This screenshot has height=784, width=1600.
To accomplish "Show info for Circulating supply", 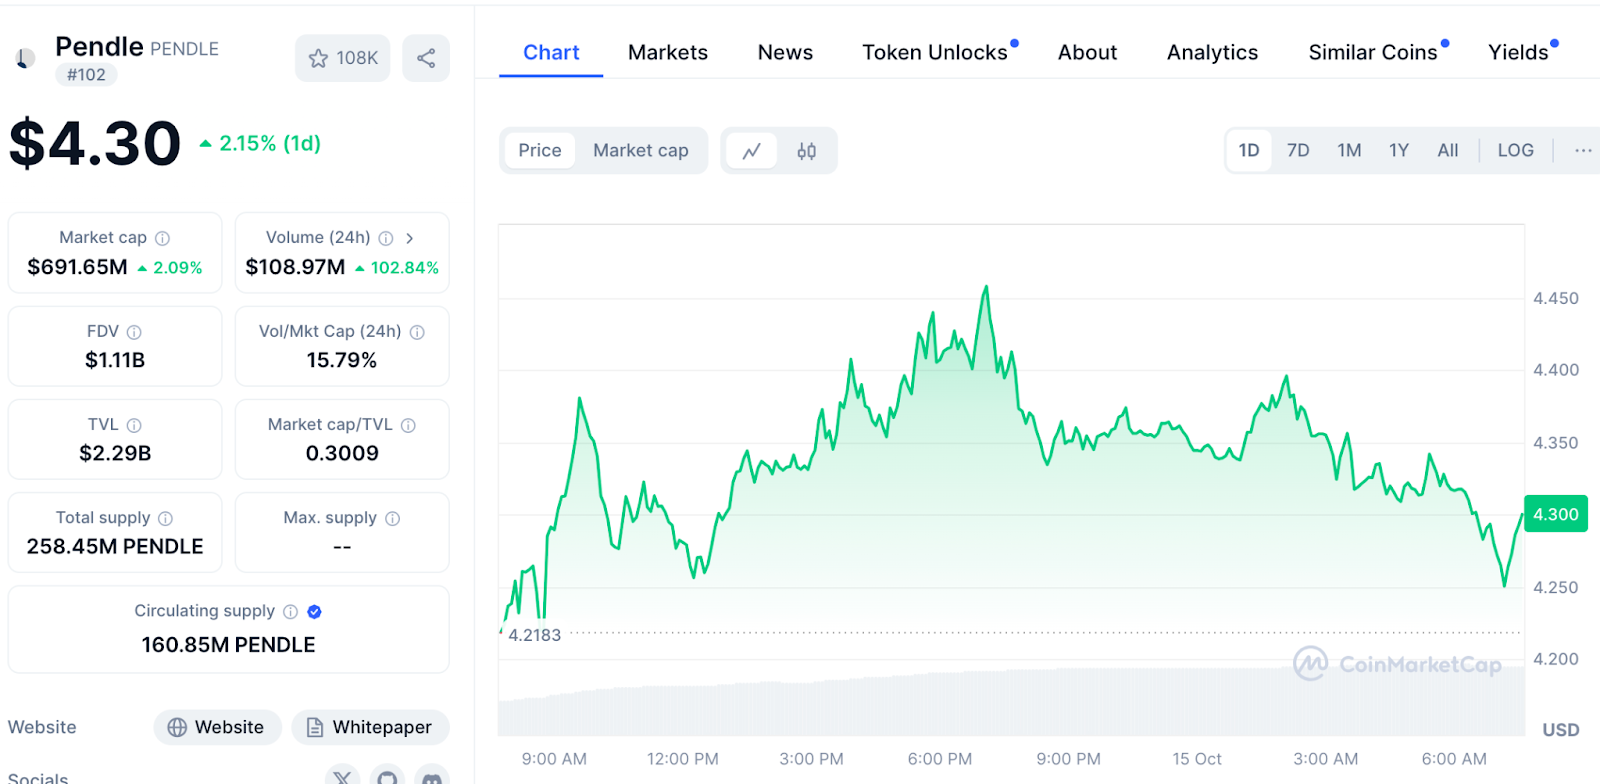I will 290,611.
